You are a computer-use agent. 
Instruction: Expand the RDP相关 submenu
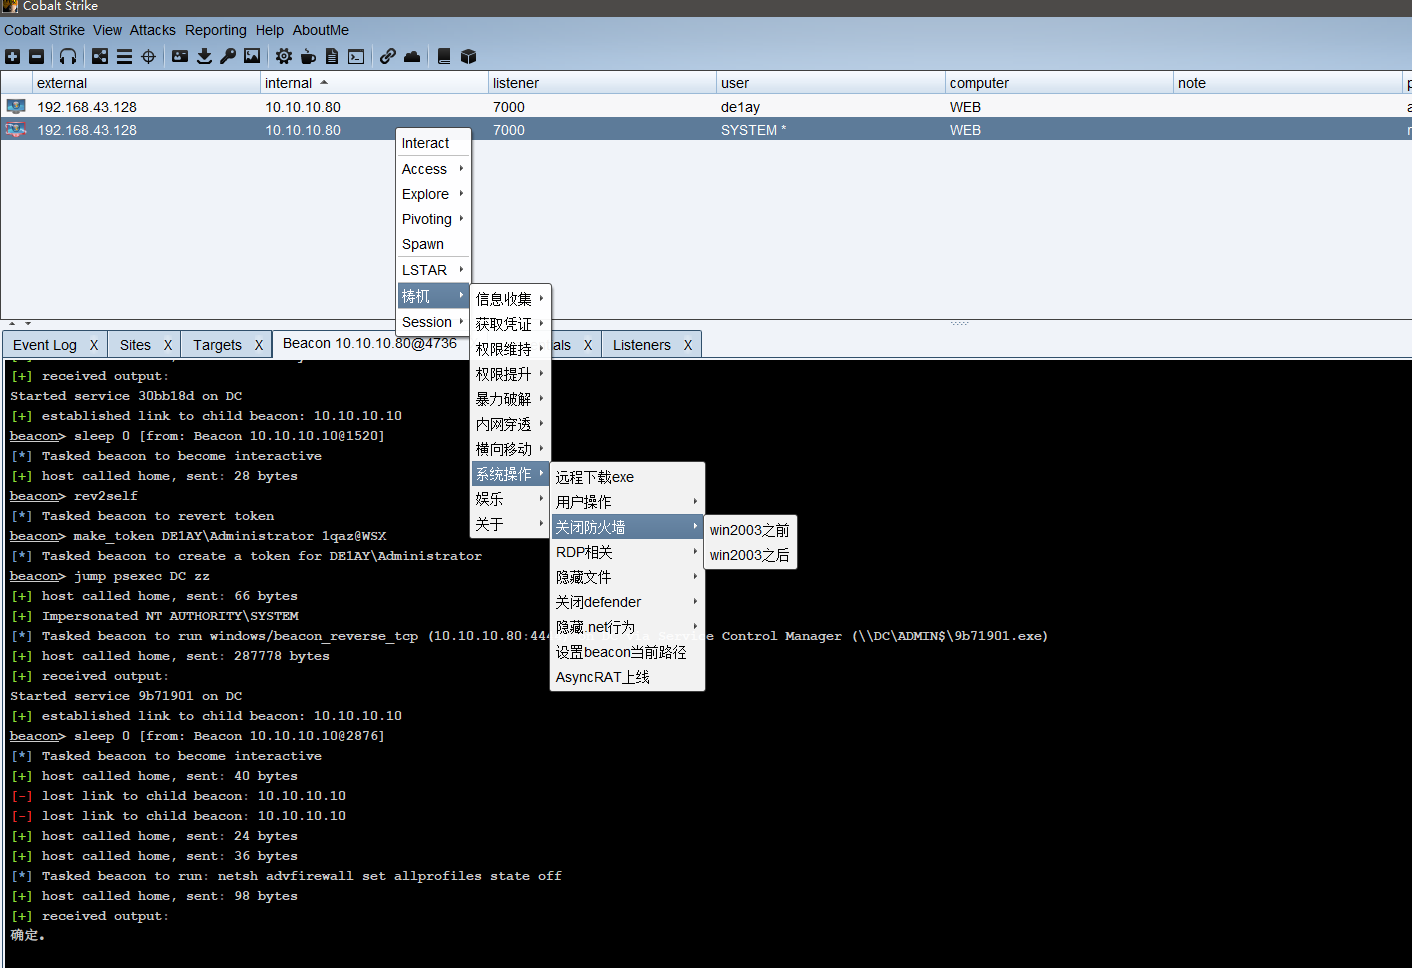pos(627,552)
